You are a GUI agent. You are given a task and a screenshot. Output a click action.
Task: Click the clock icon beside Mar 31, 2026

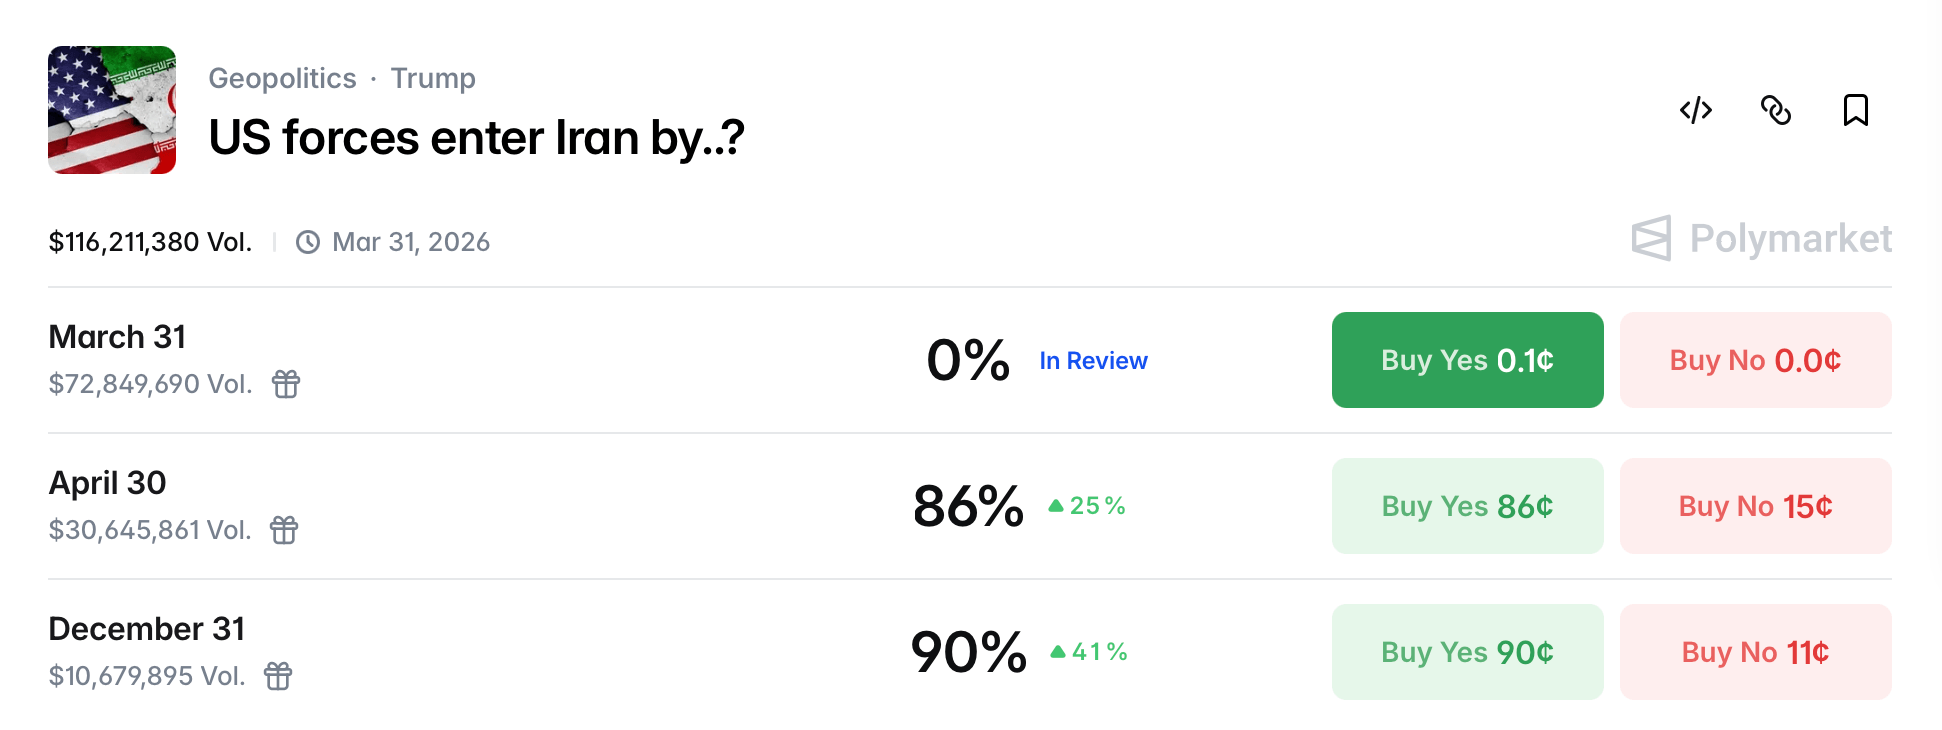308,242
